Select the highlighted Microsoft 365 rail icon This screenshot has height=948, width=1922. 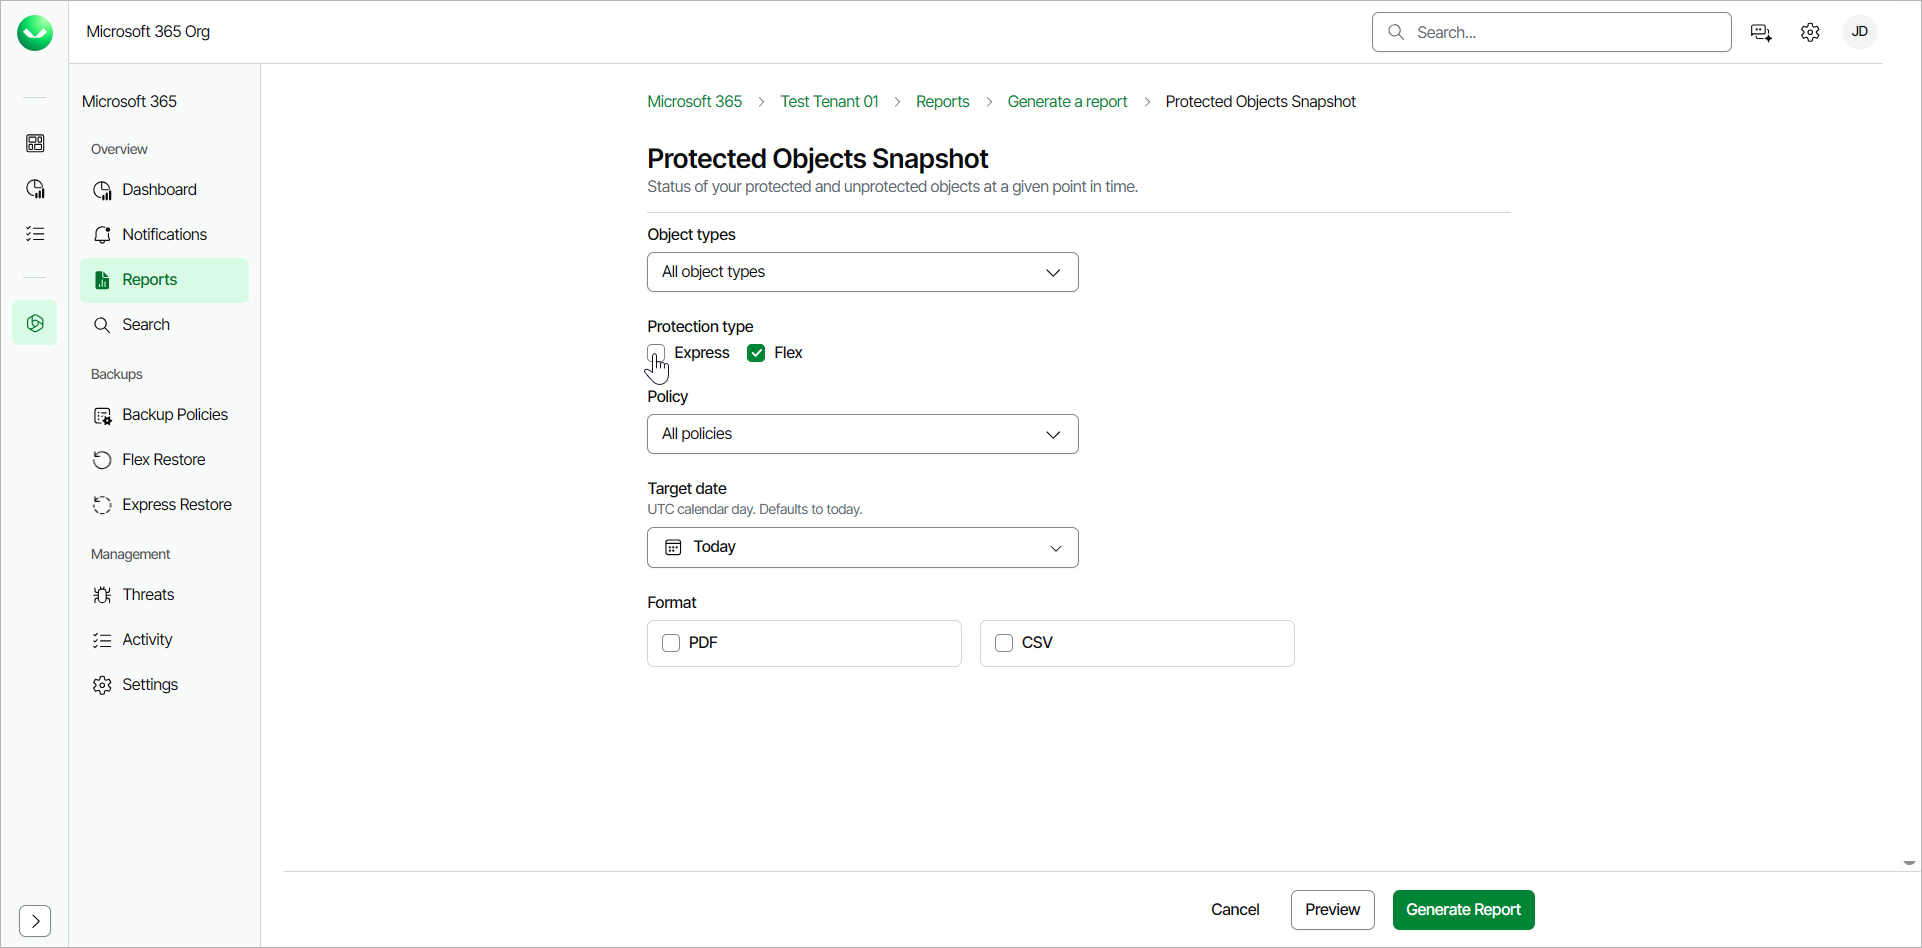35,323
